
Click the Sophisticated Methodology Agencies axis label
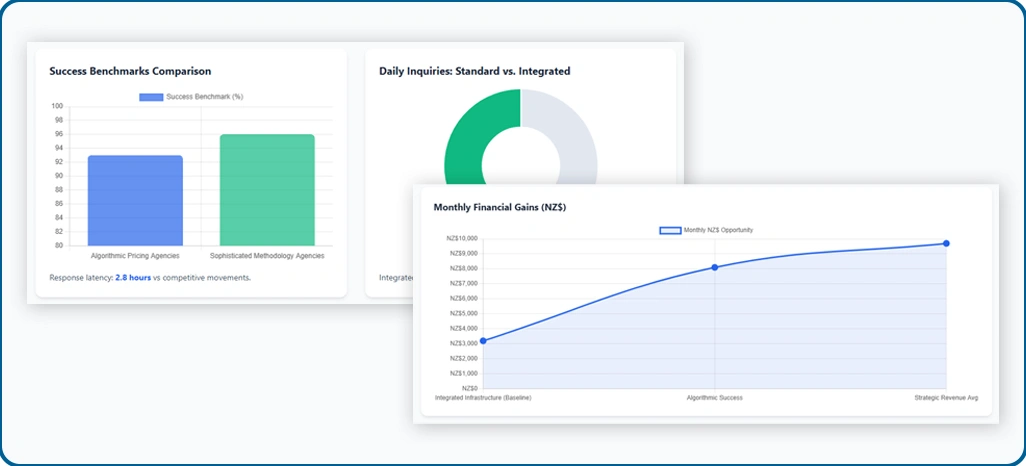(x=267, y=255)
